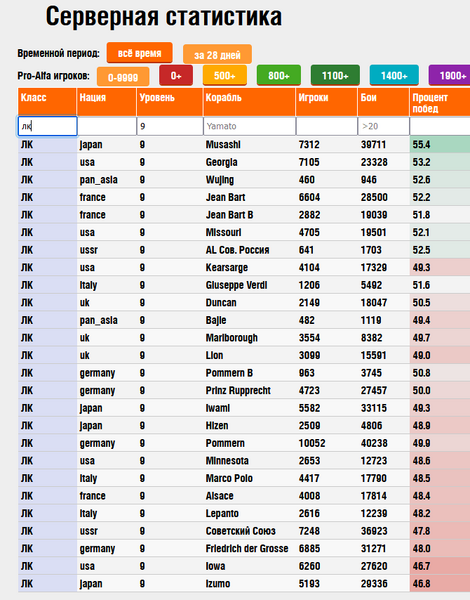This screenshot has height=600, width=470.
Task: Pick the dark green 1100+ filter
Action: [x=335, y=75]
